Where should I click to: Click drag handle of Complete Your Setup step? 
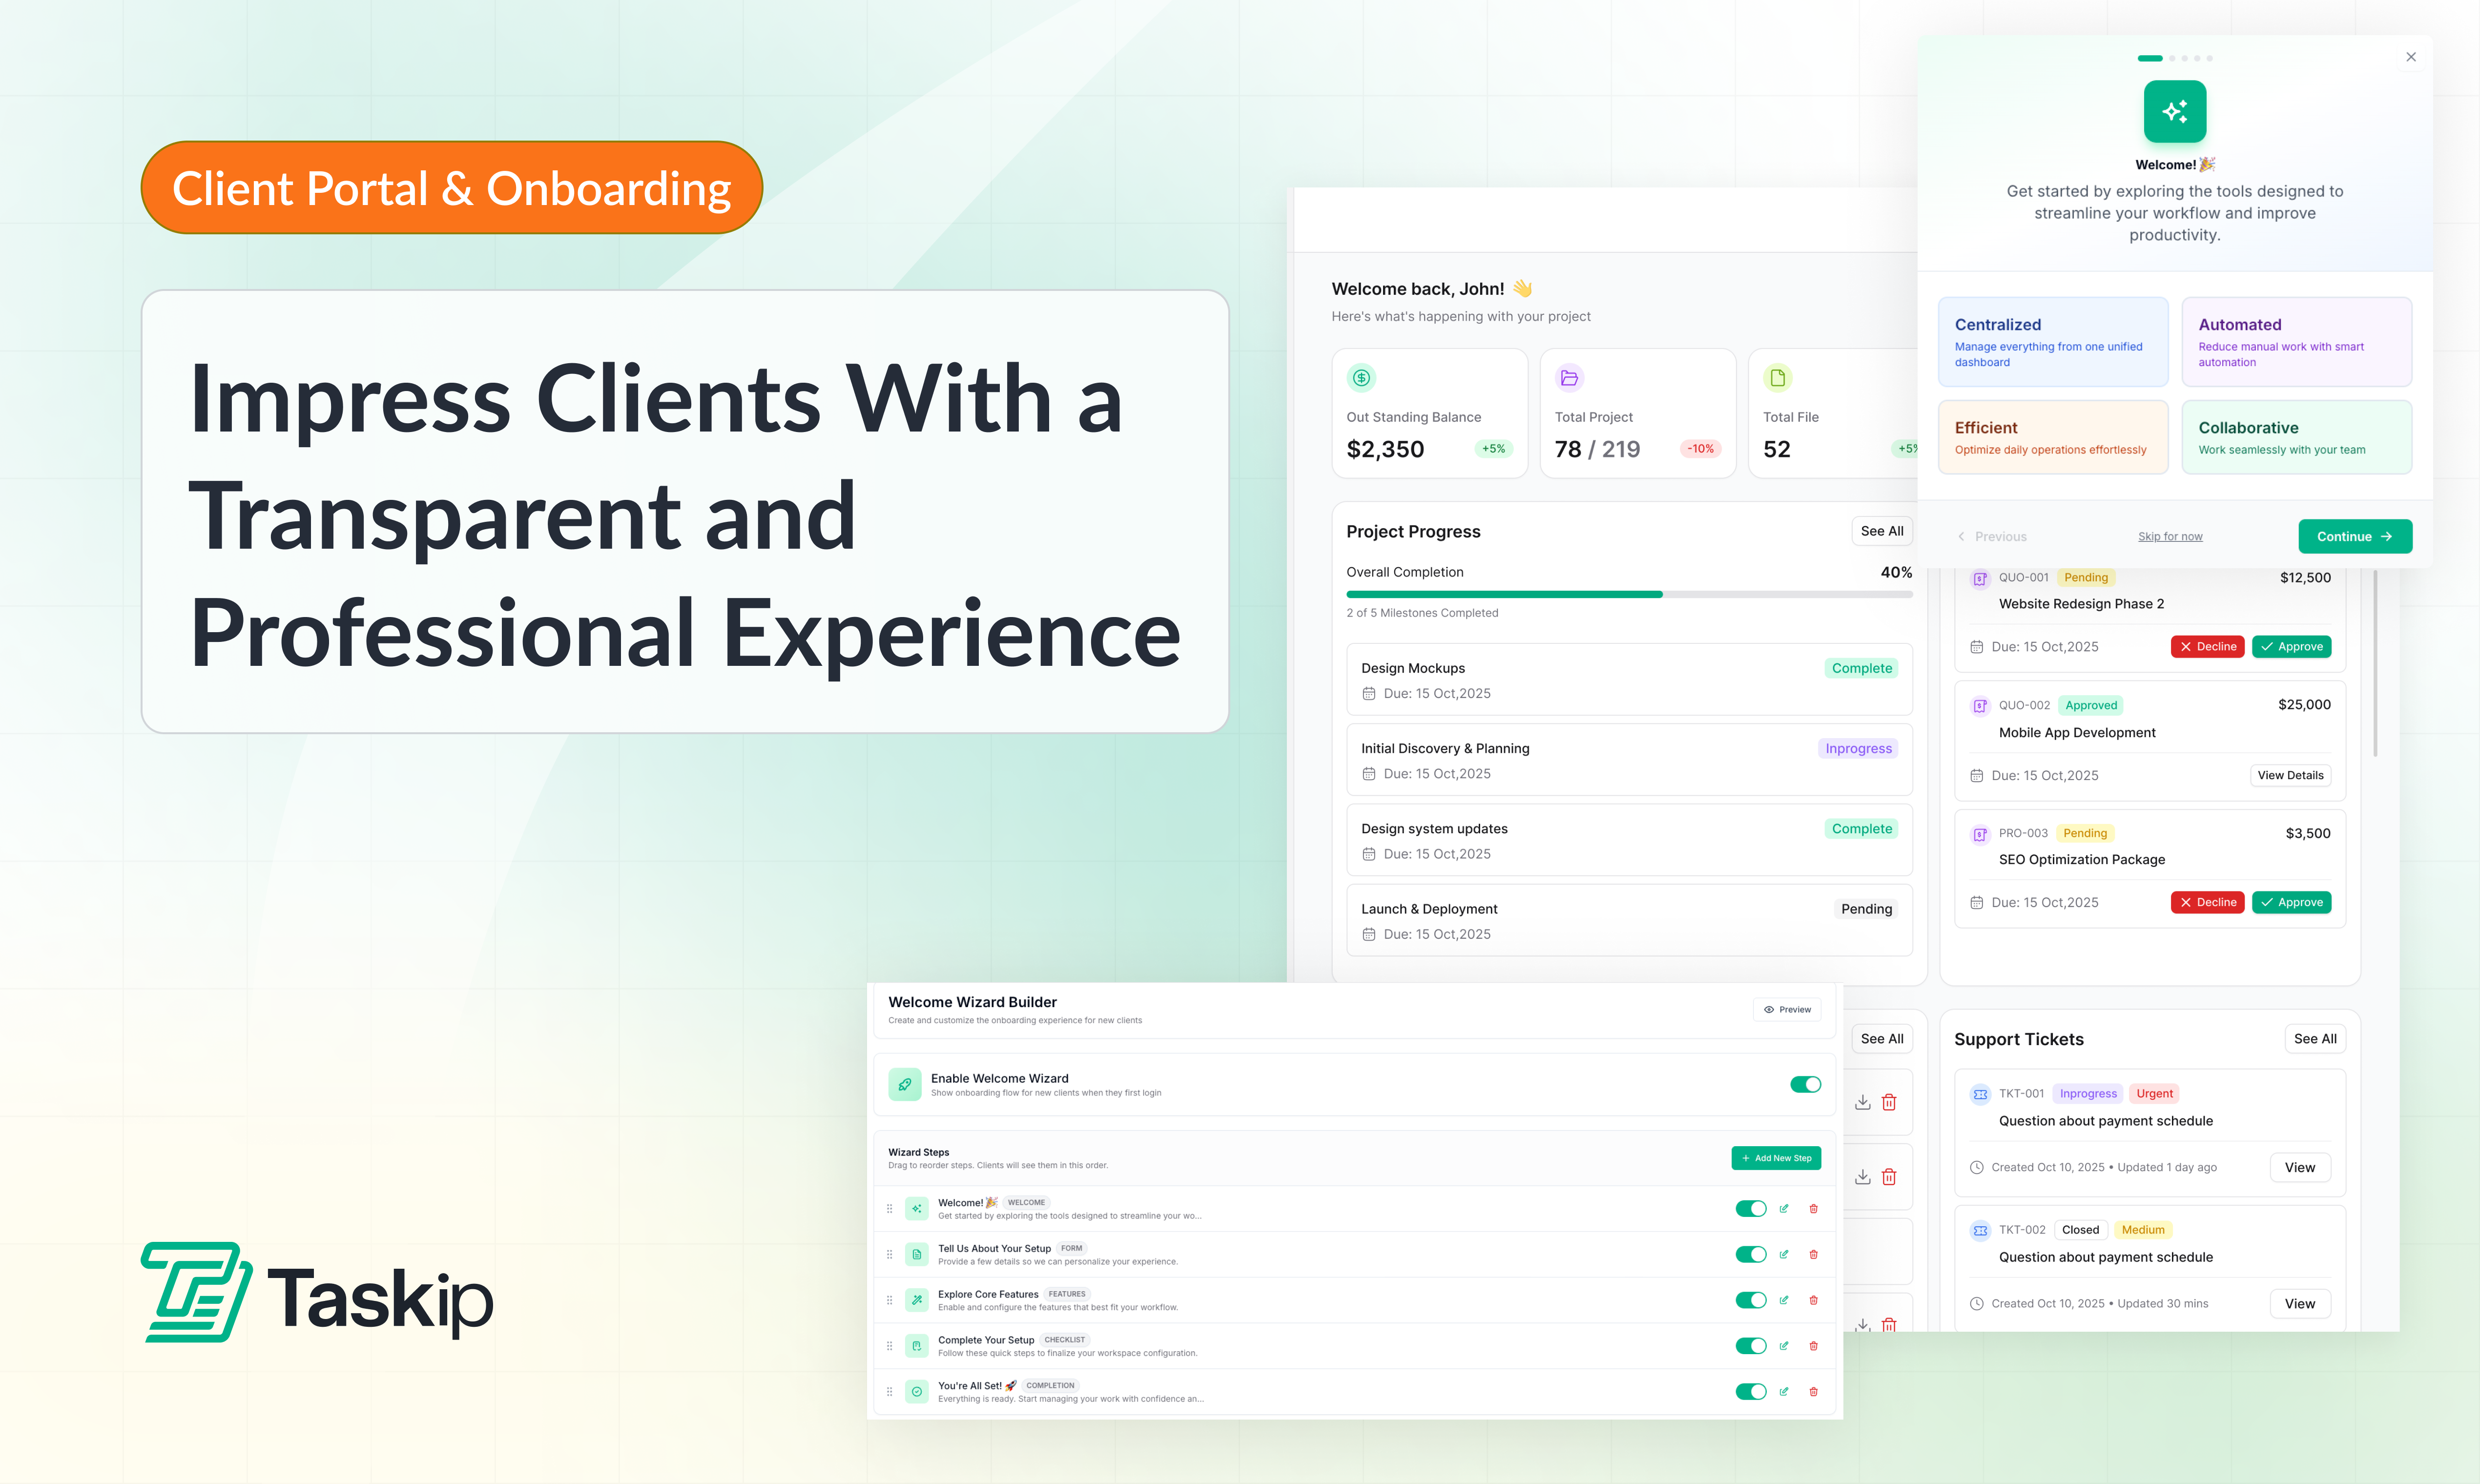889,1346
